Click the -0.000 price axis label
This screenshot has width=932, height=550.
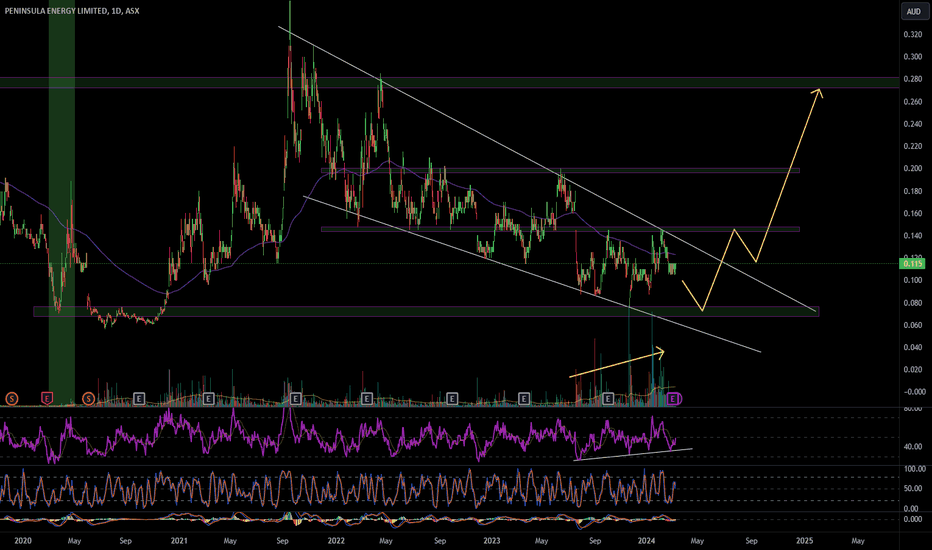pos(913,392)
